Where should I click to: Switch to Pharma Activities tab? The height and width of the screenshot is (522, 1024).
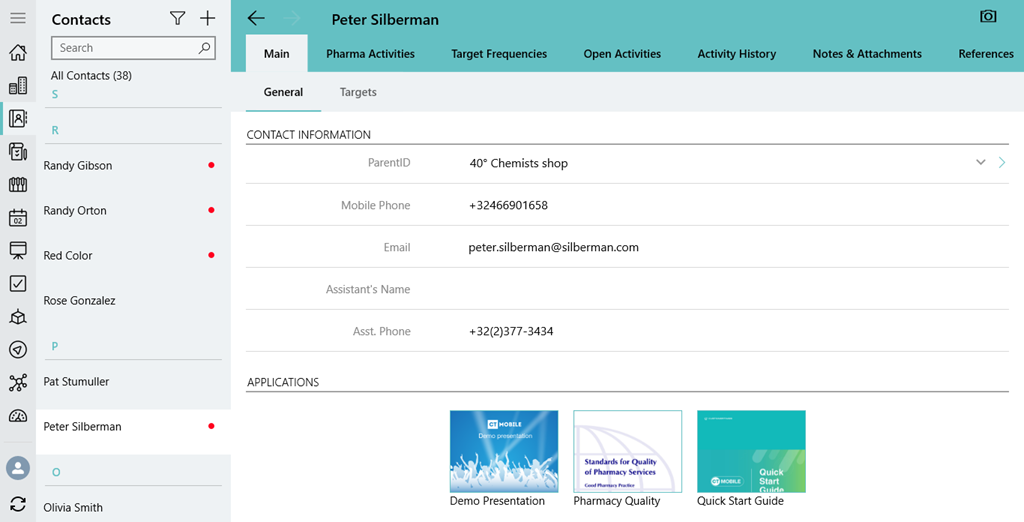pos(370,54)
